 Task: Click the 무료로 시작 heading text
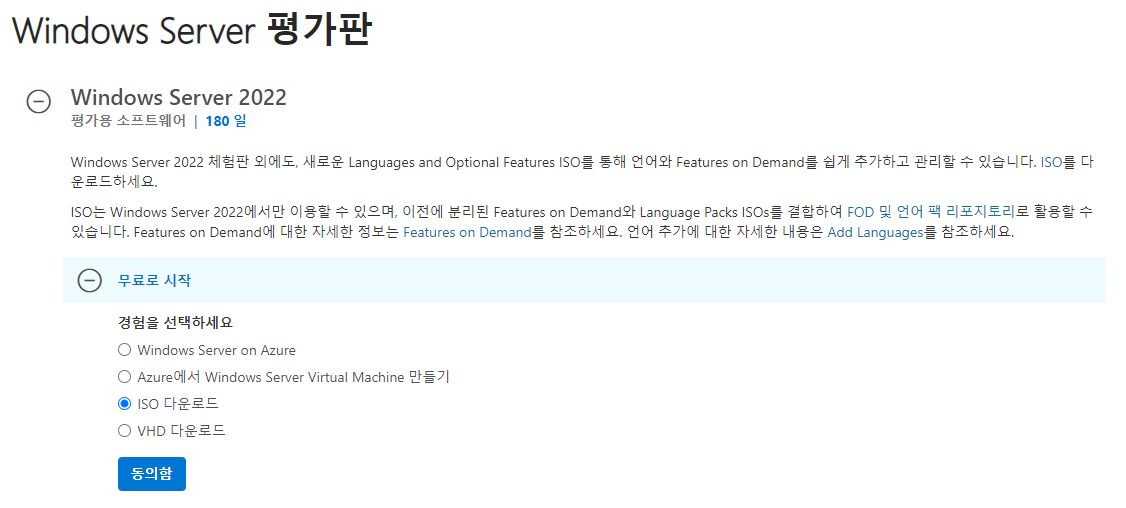point(154,280)
